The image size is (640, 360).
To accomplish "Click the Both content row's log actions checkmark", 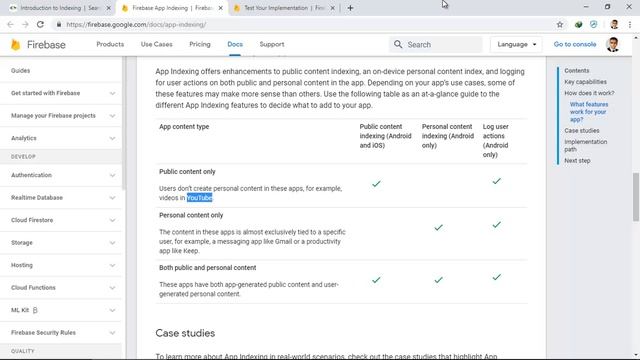I will [496, 277].
